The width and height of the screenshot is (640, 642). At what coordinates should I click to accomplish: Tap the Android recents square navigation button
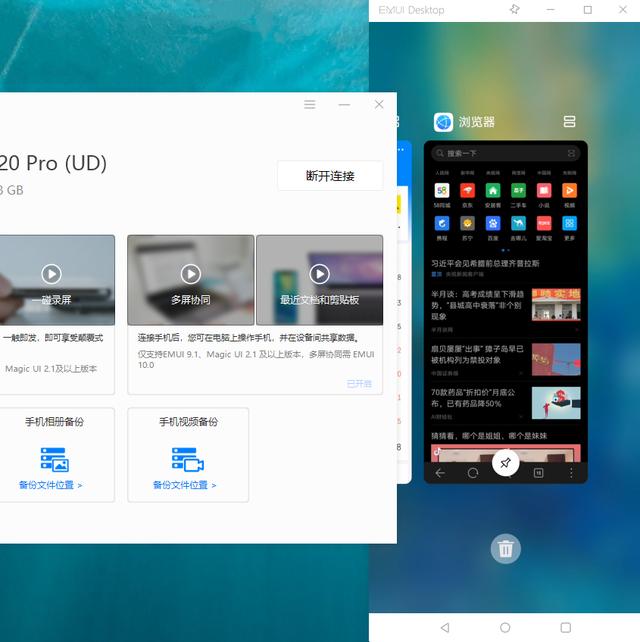point(566,627)
